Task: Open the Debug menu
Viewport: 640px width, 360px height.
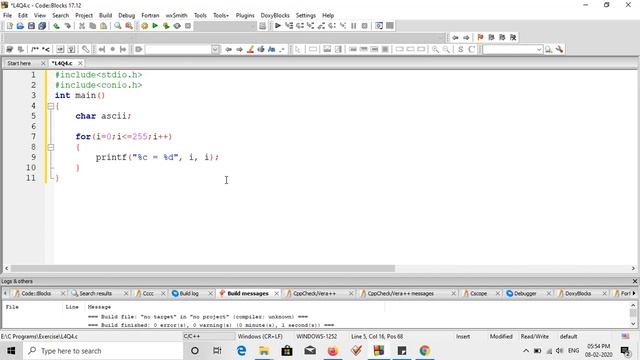Action: tap(127, 15)
